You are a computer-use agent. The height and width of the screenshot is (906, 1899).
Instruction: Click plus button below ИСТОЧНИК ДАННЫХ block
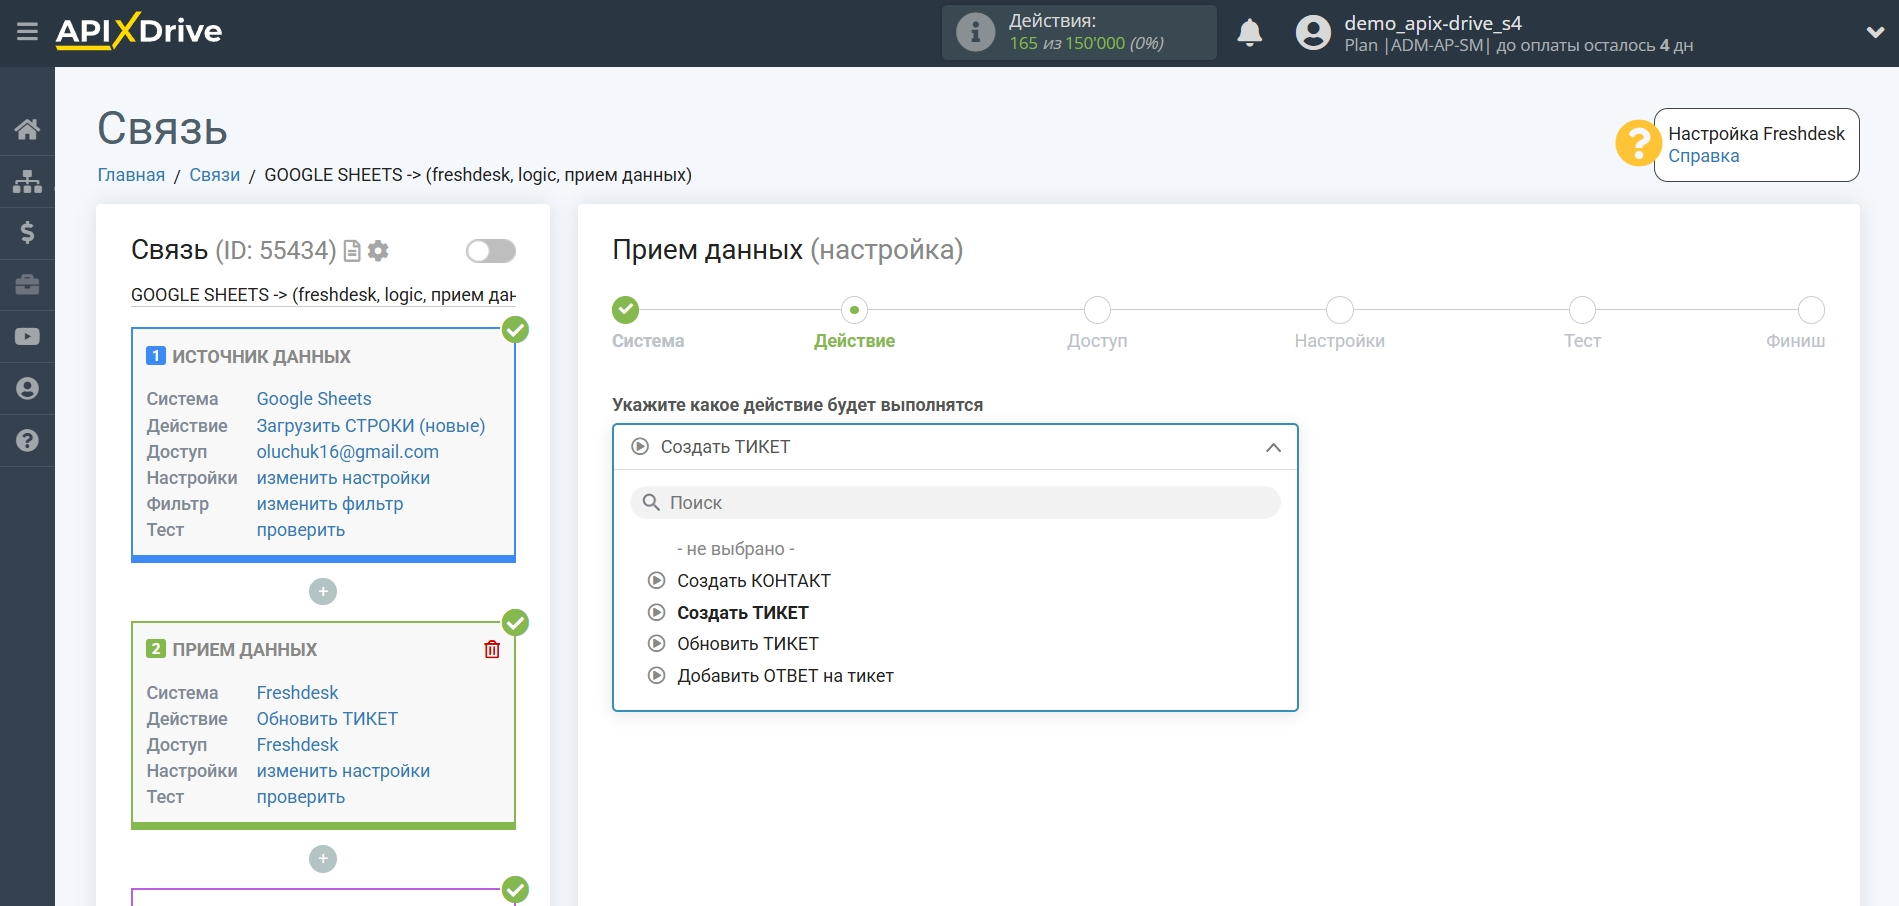coord(323,592)
